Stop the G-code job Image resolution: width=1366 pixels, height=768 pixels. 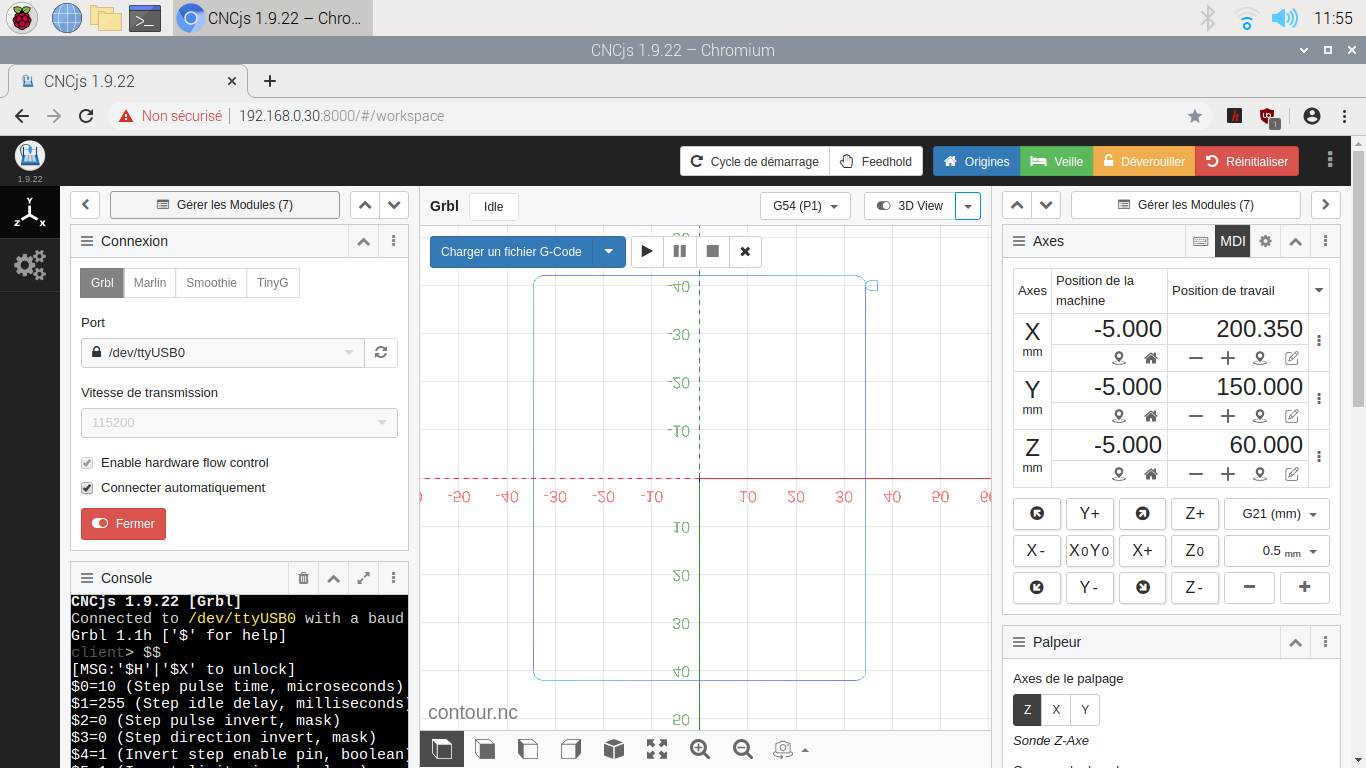tap(713, 252)
